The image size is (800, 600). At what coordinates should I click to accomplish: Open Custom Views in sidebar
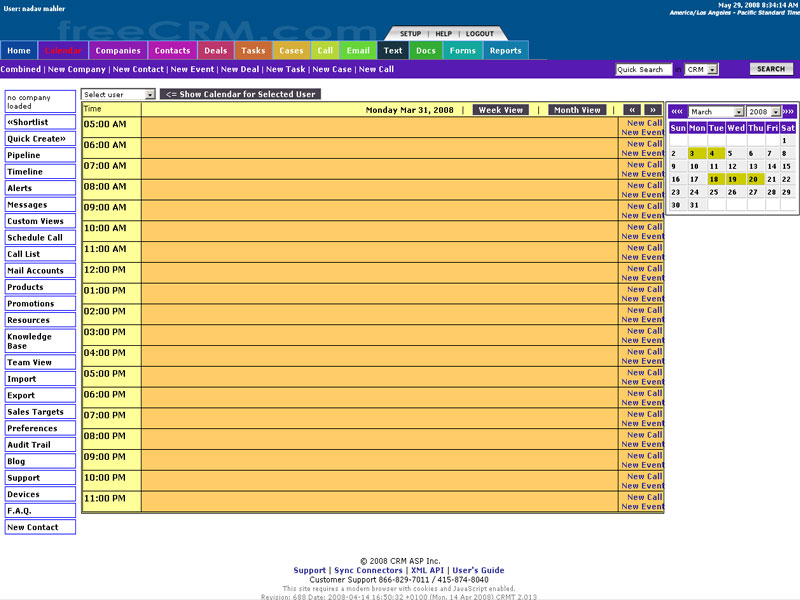pos(40,221)
